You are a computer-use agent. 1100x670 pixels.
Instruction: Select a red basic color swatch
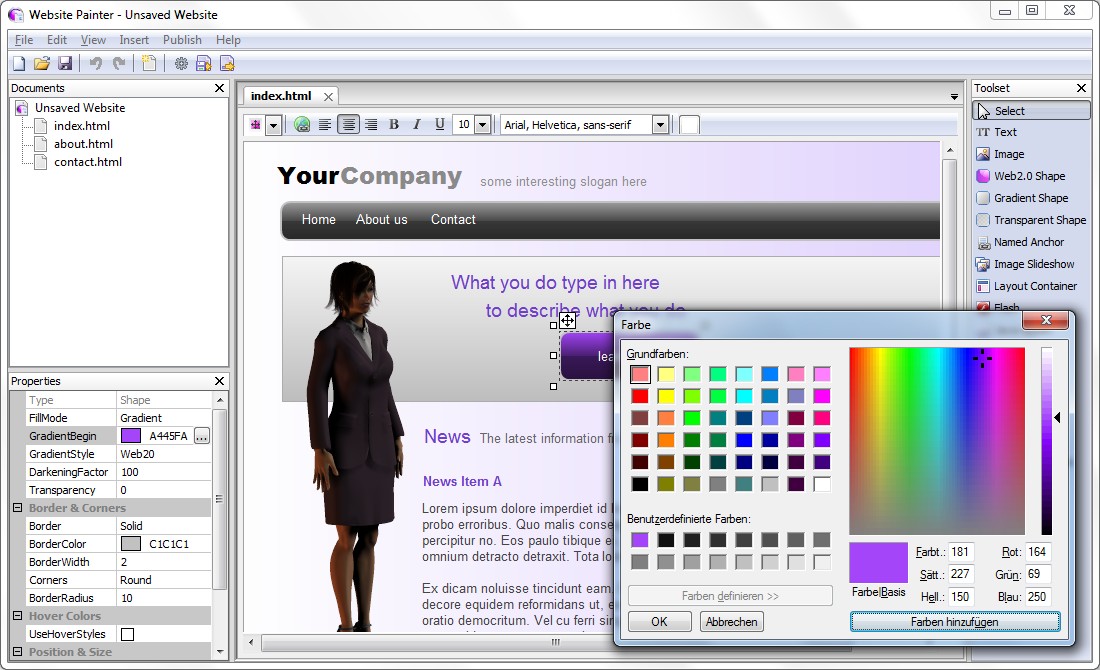pyautogui.click(x=642, y=395)
